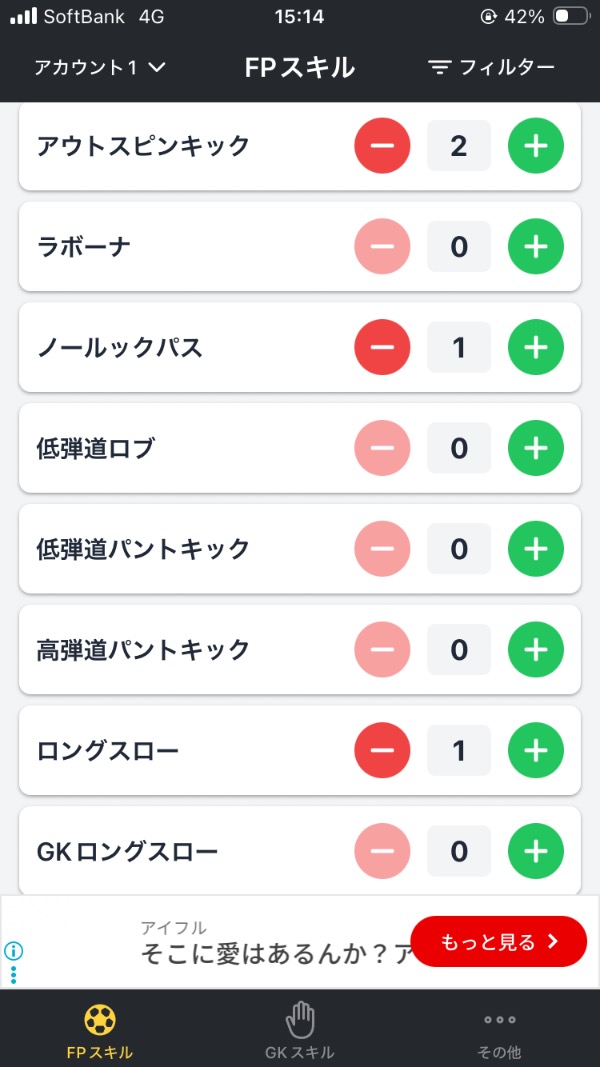This screenshot has width=600, height=1067.
Task: Open the フィルター filter menu
Action: (491, 67)
